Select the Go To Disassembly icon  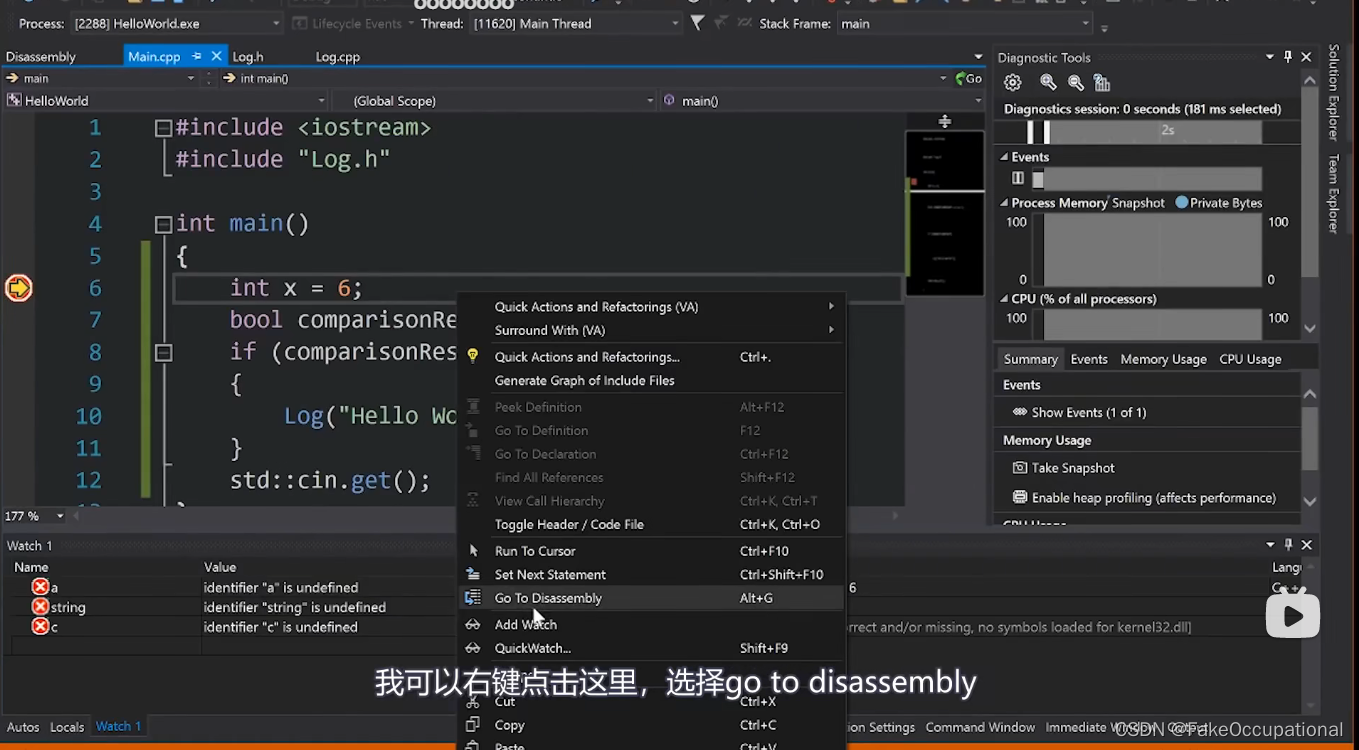pos(473,598)
